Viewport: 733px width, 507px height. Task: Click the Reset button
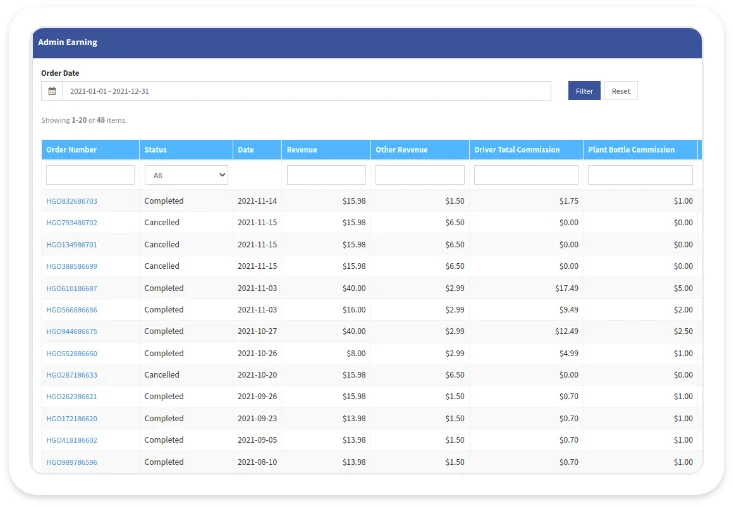620,91
